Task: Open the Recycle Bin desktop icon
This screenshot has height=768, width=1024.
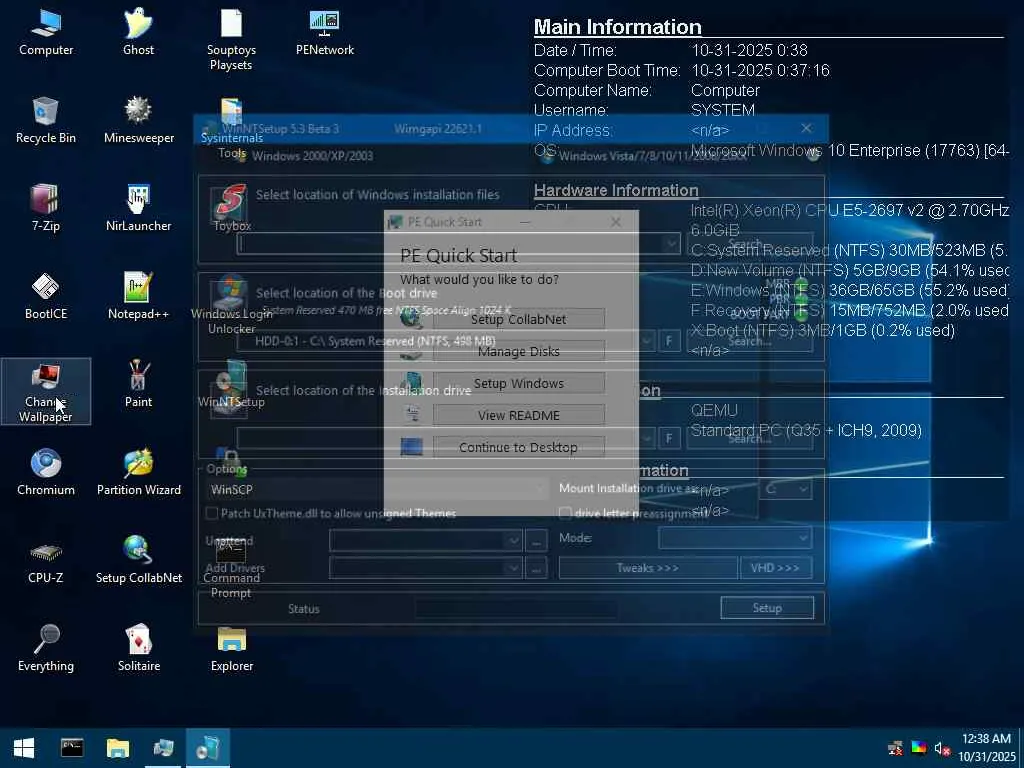Action: point(46,121)
